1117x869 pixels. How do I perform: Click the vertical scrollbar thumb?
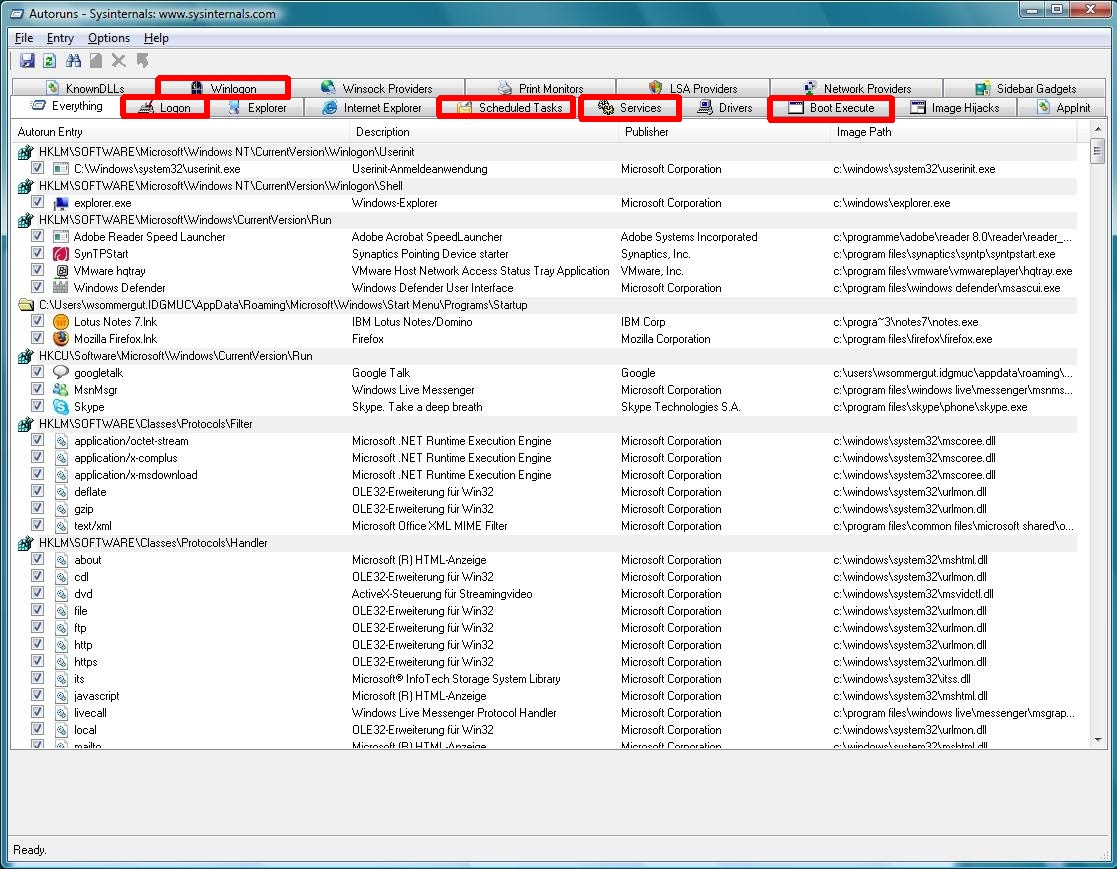pos(1097,151)
